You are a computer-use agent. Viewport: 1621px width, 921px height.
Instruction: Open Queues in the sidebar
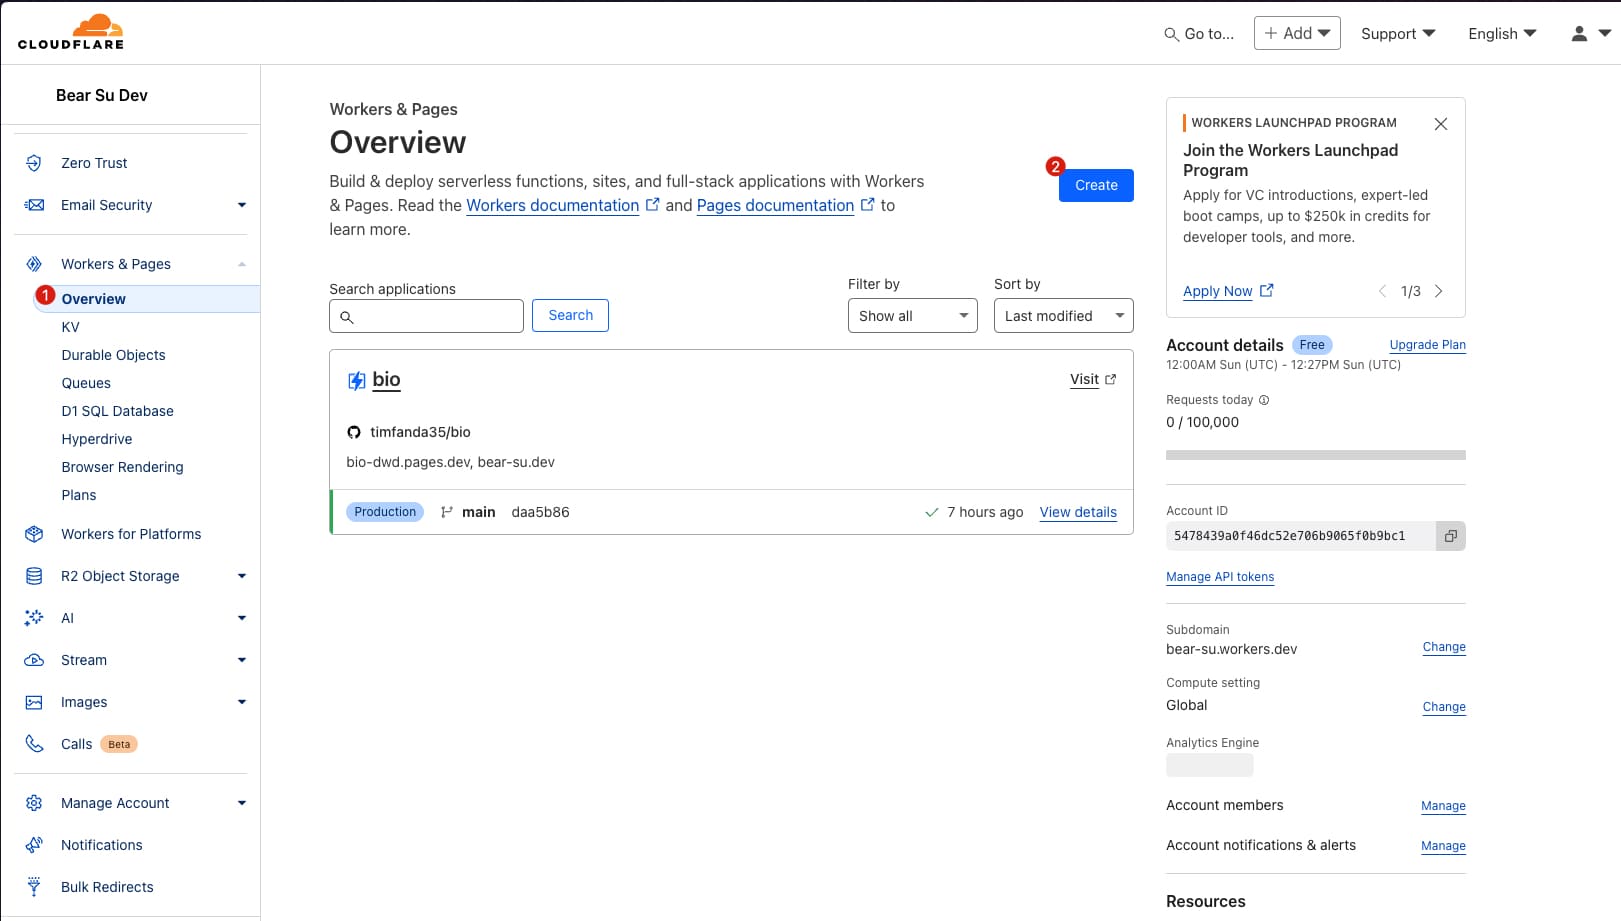(86, 383)
